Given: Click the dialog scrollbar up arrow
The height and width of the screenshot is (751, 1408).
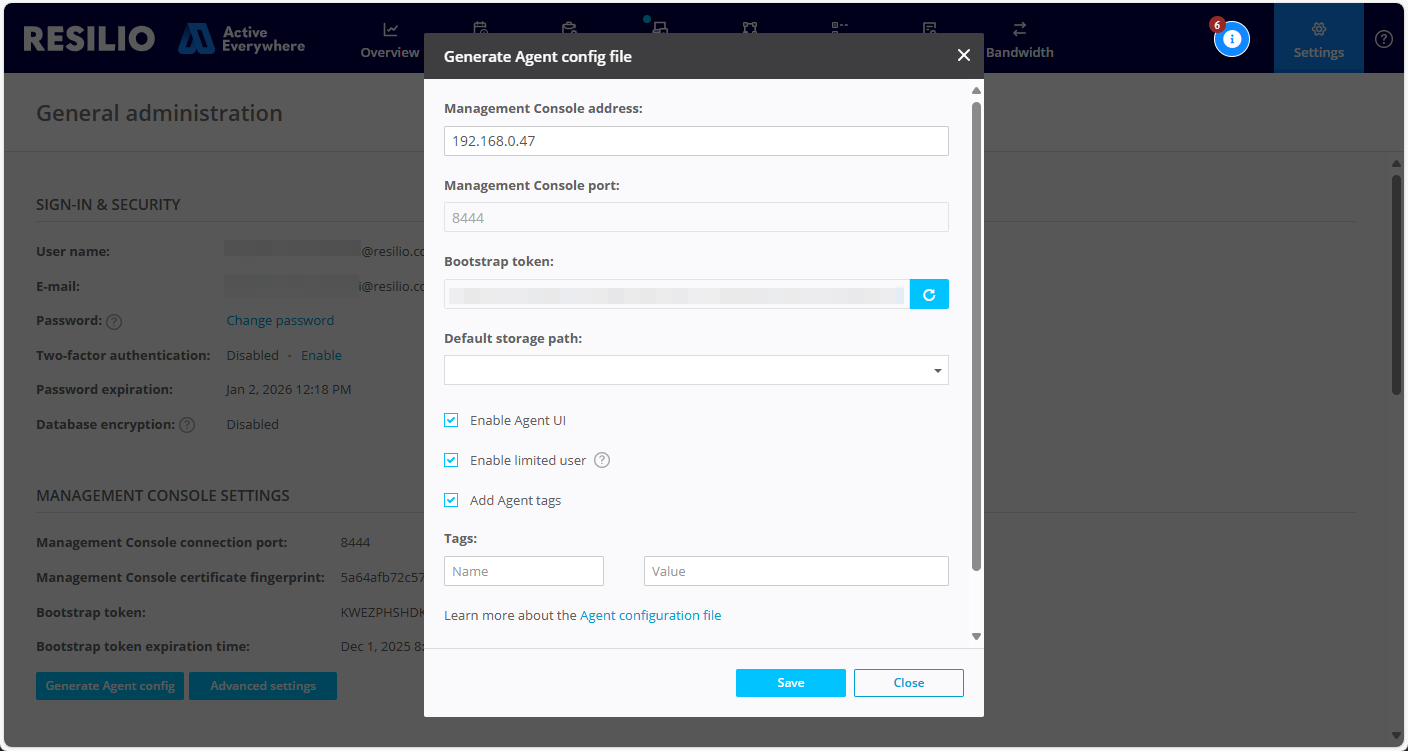Looking at the screenshot, I should [976, 91].
